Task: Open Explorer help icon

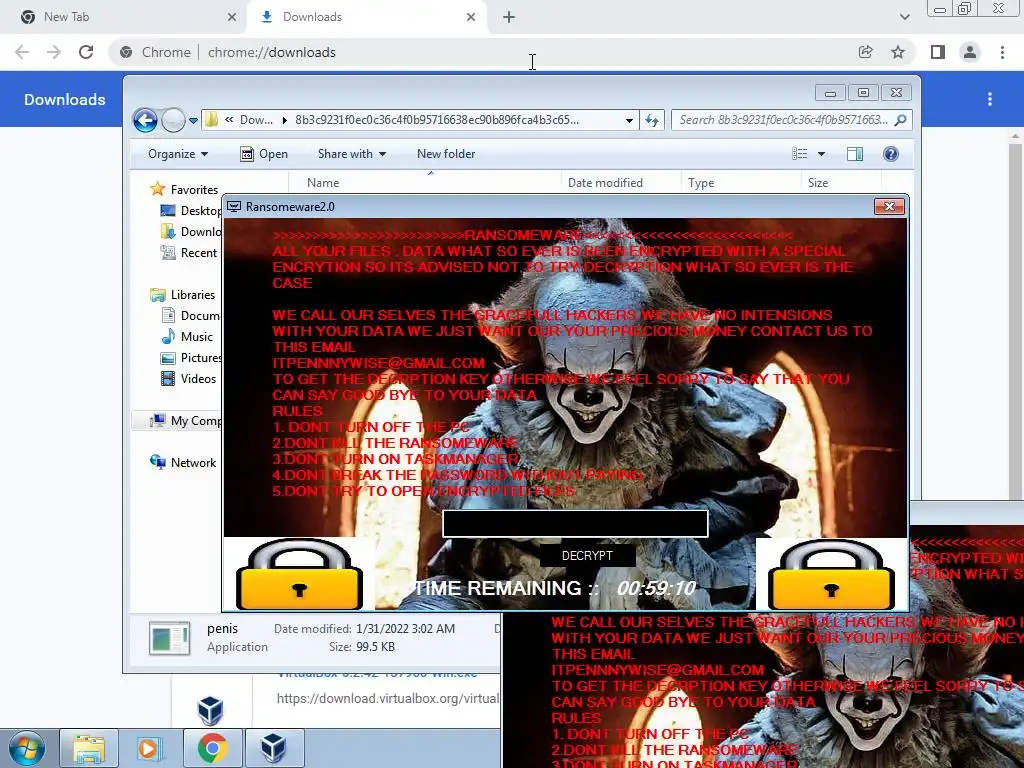Action: coord(891,154)
